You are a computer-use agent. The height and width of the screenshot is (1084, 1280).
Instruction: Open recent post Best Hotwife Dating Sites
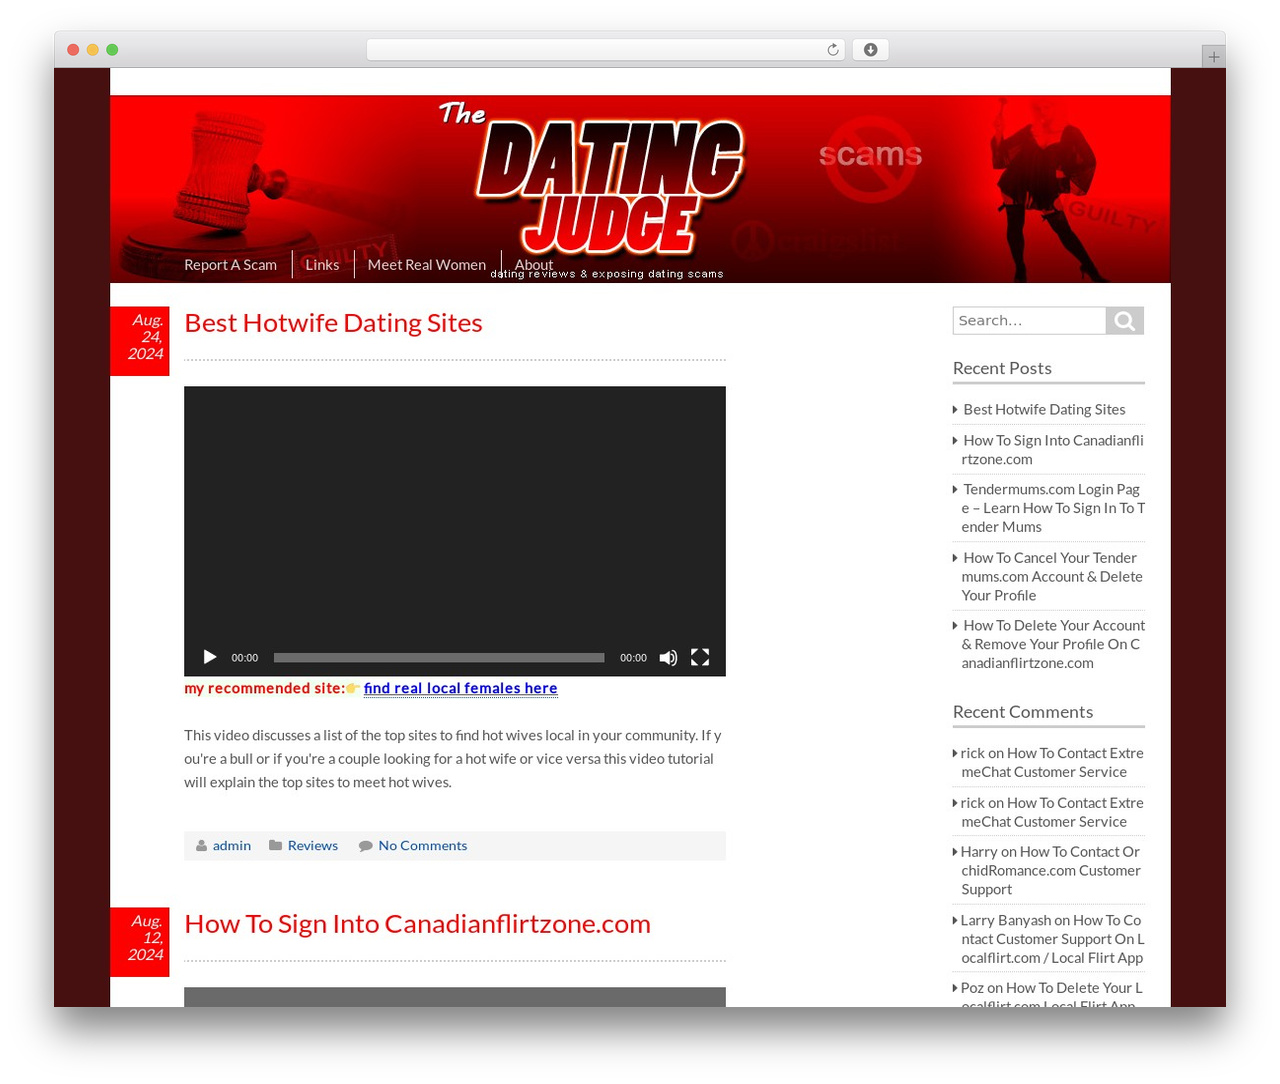[x=1044, y=409]
